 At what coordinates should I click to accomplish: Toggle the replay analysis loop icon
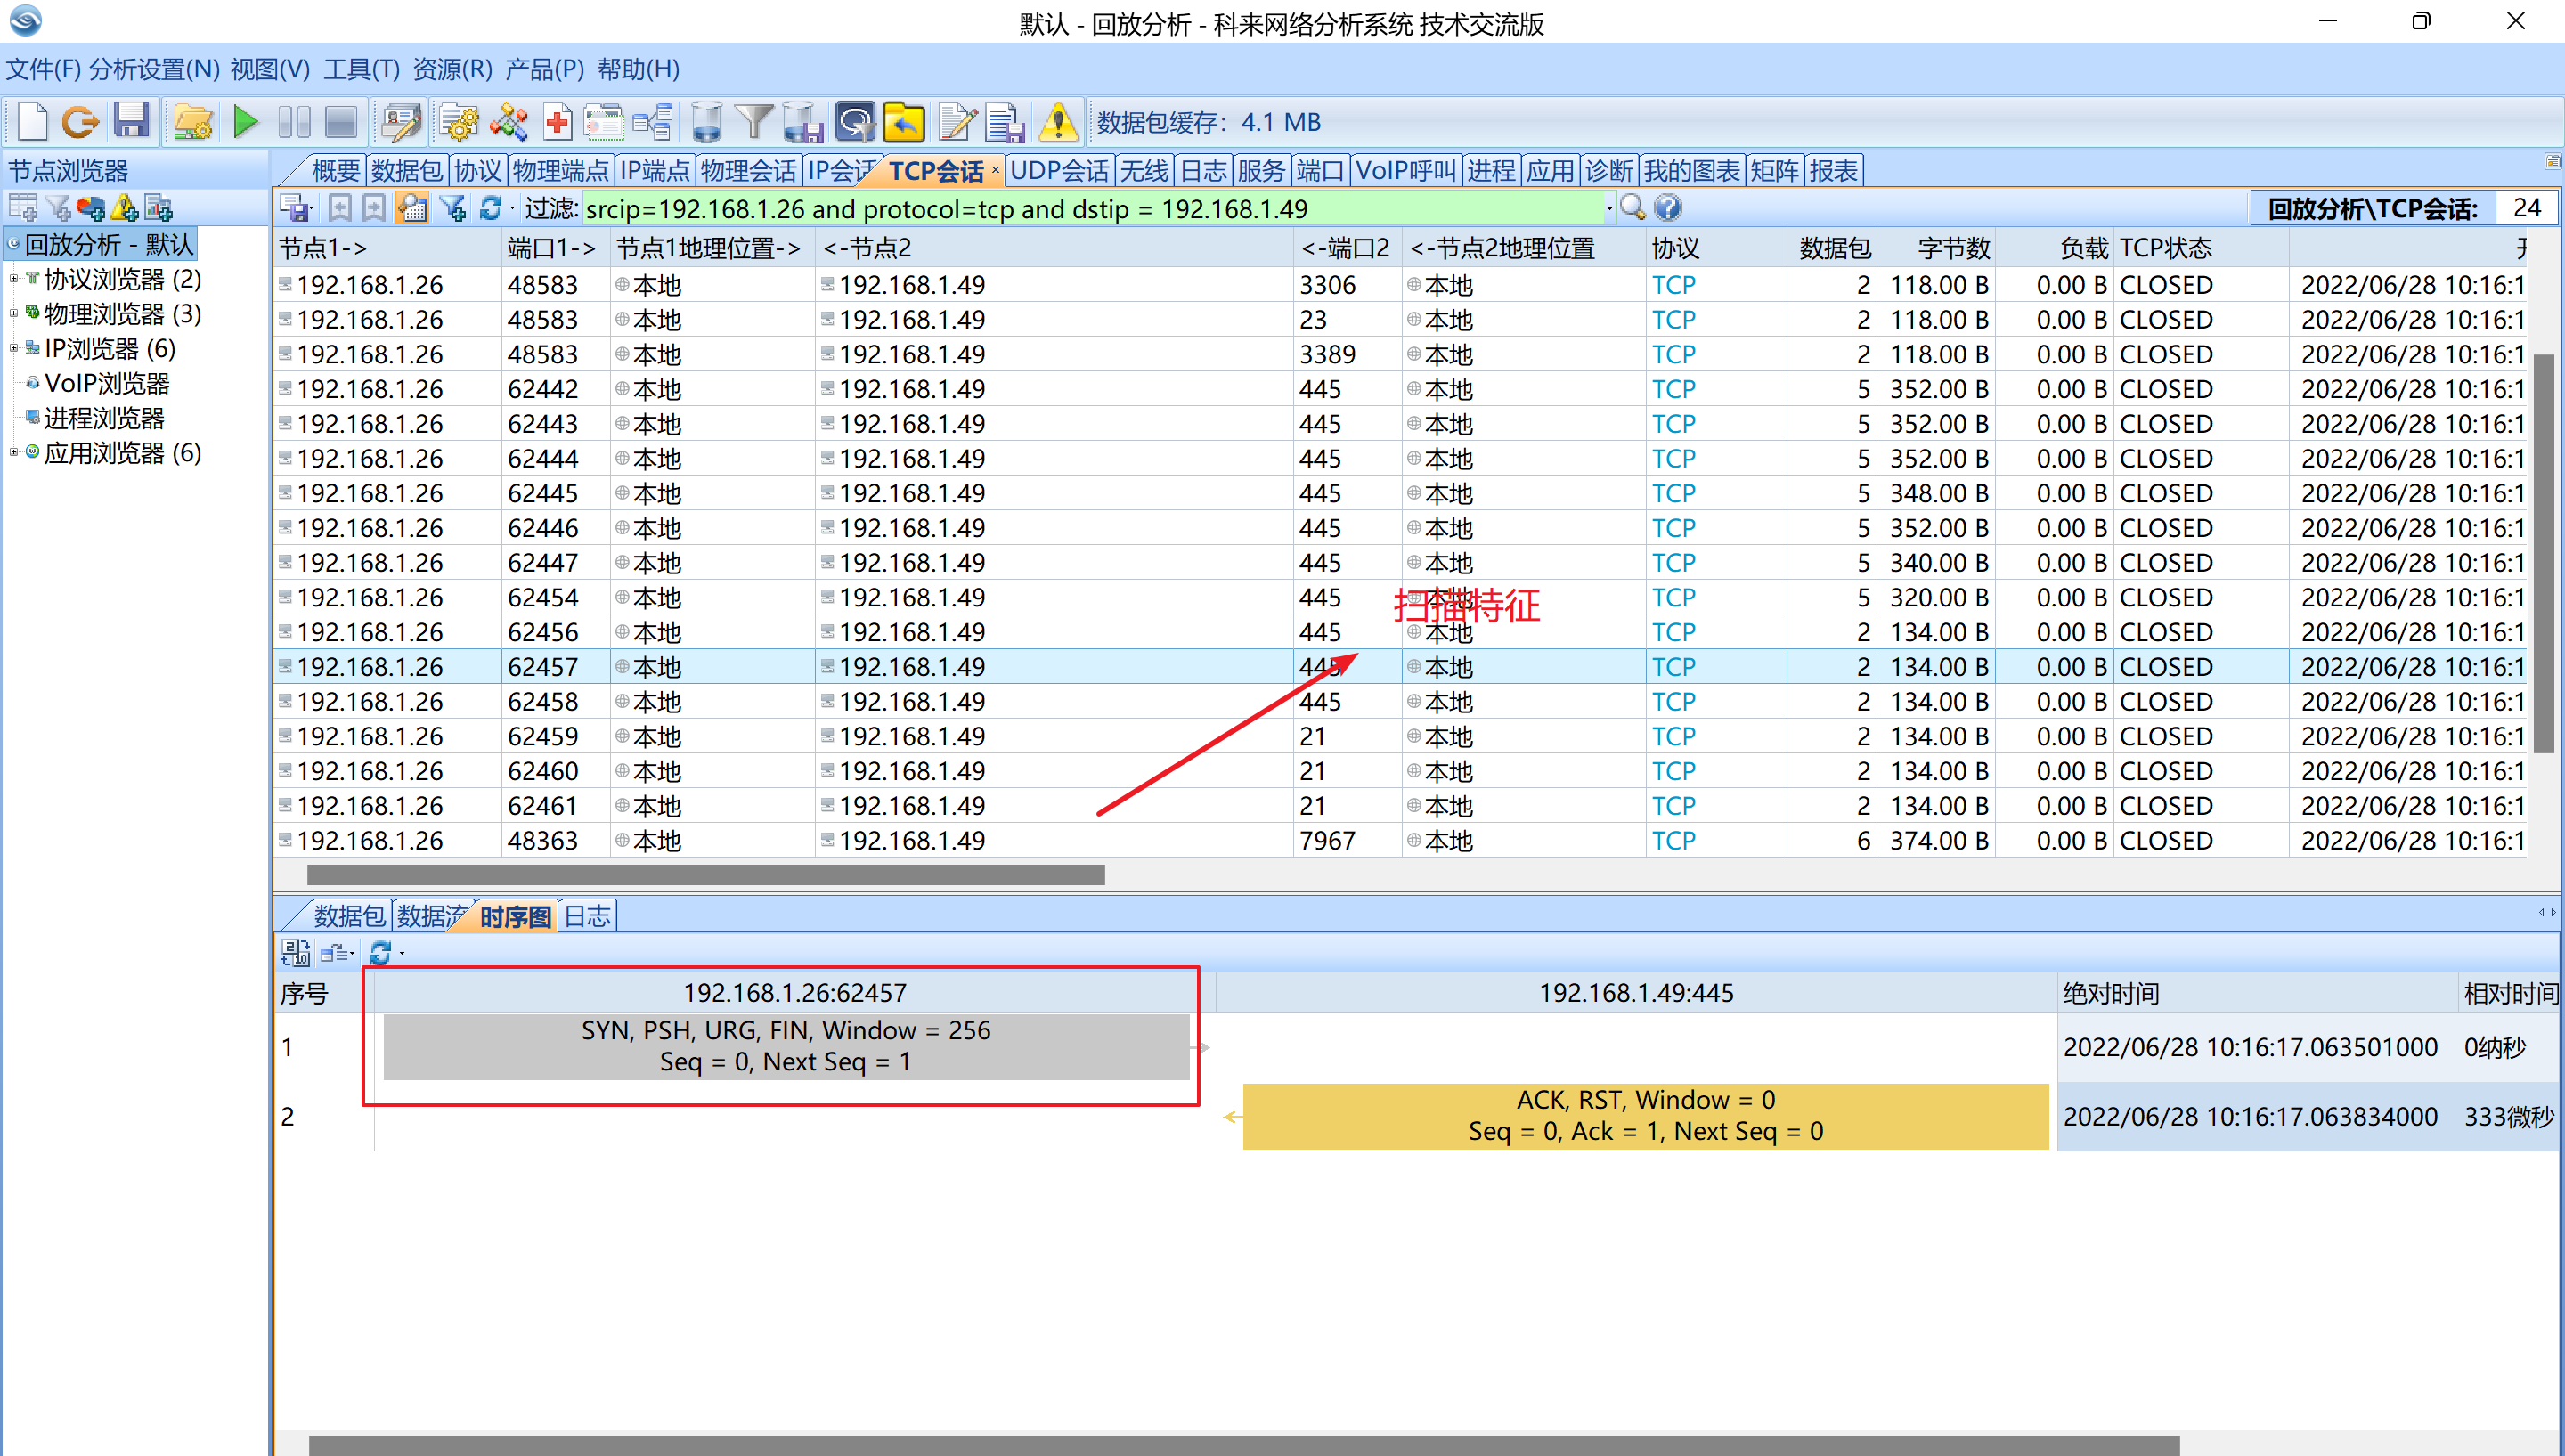point(854,122)
